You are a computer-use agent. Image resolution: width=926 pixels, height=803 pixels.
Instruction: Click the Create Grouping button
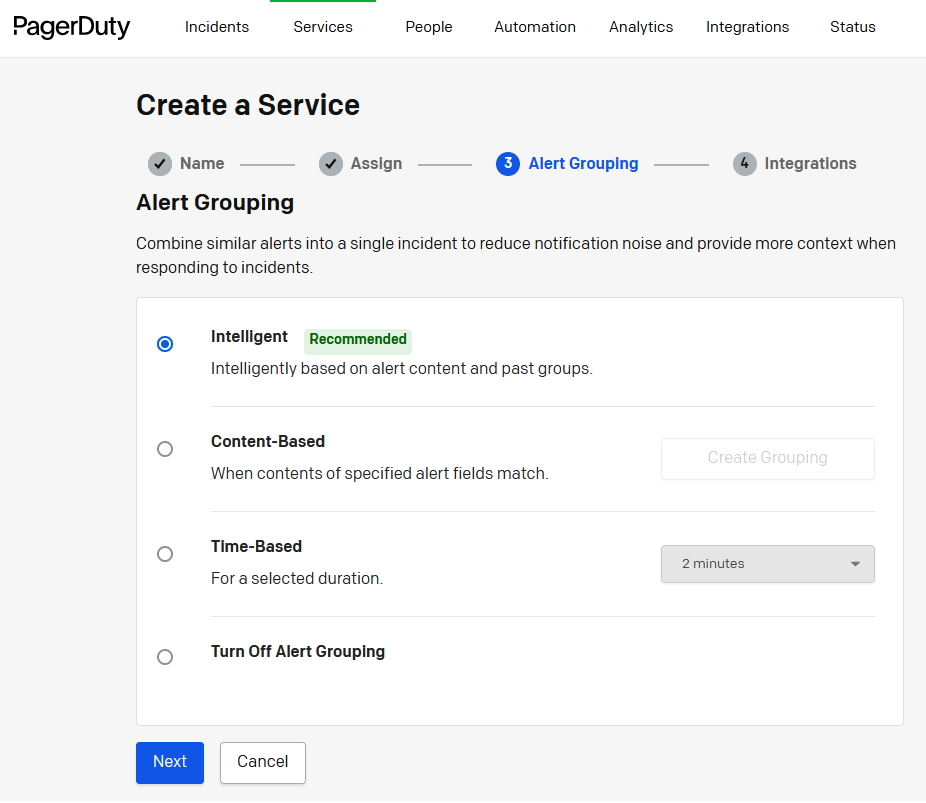click(767, 458)
